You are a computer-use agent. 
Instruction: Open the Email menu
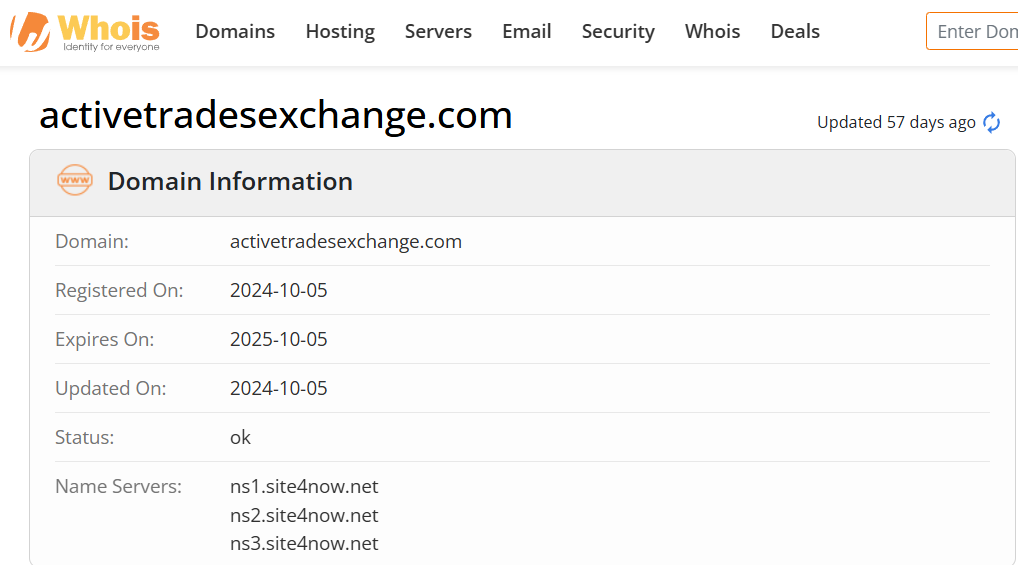[x=527, y=31]
